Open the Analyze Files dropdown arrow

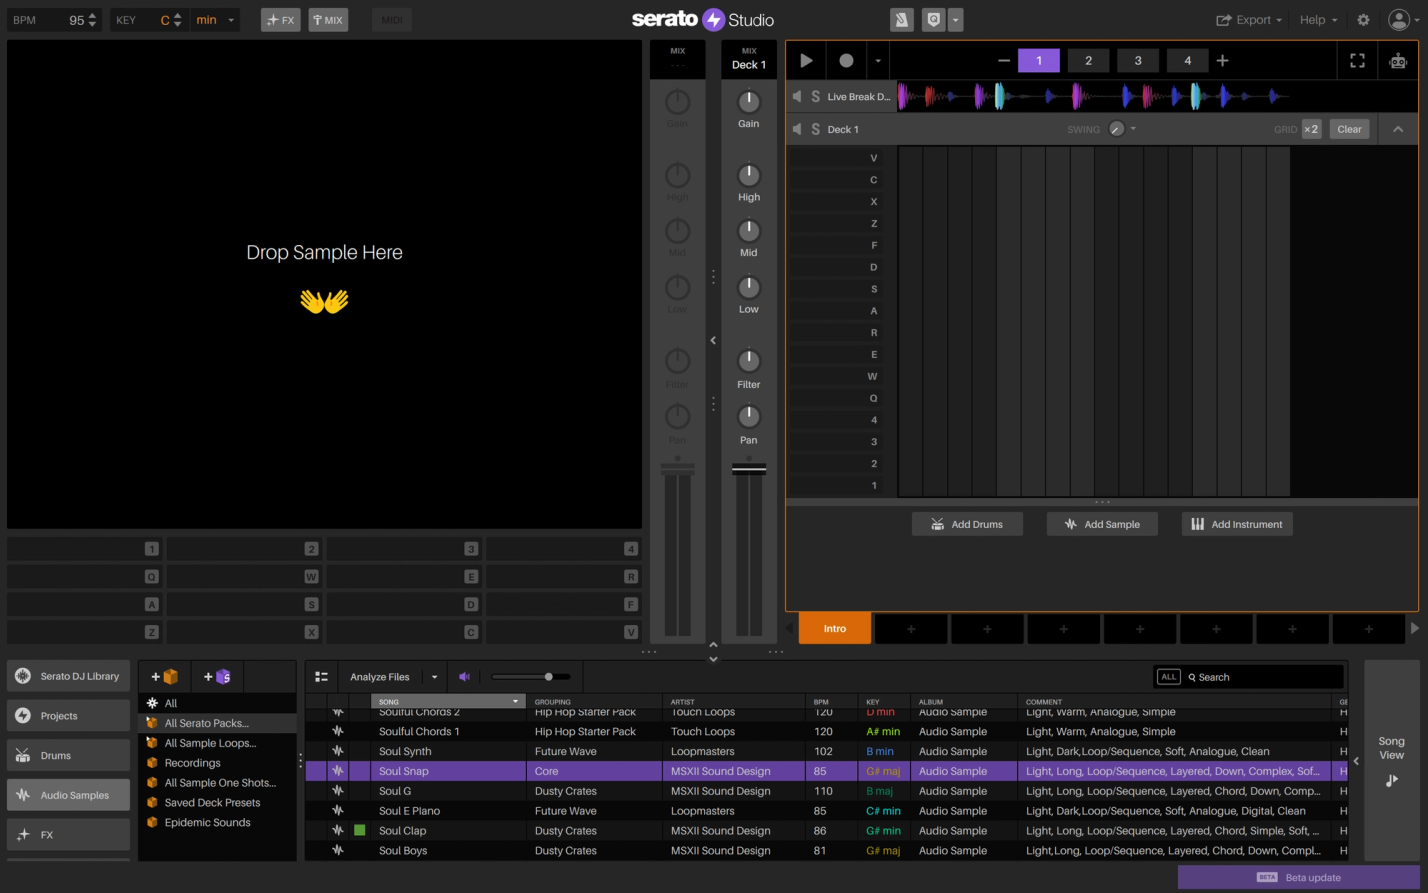[x=434, y=676]
